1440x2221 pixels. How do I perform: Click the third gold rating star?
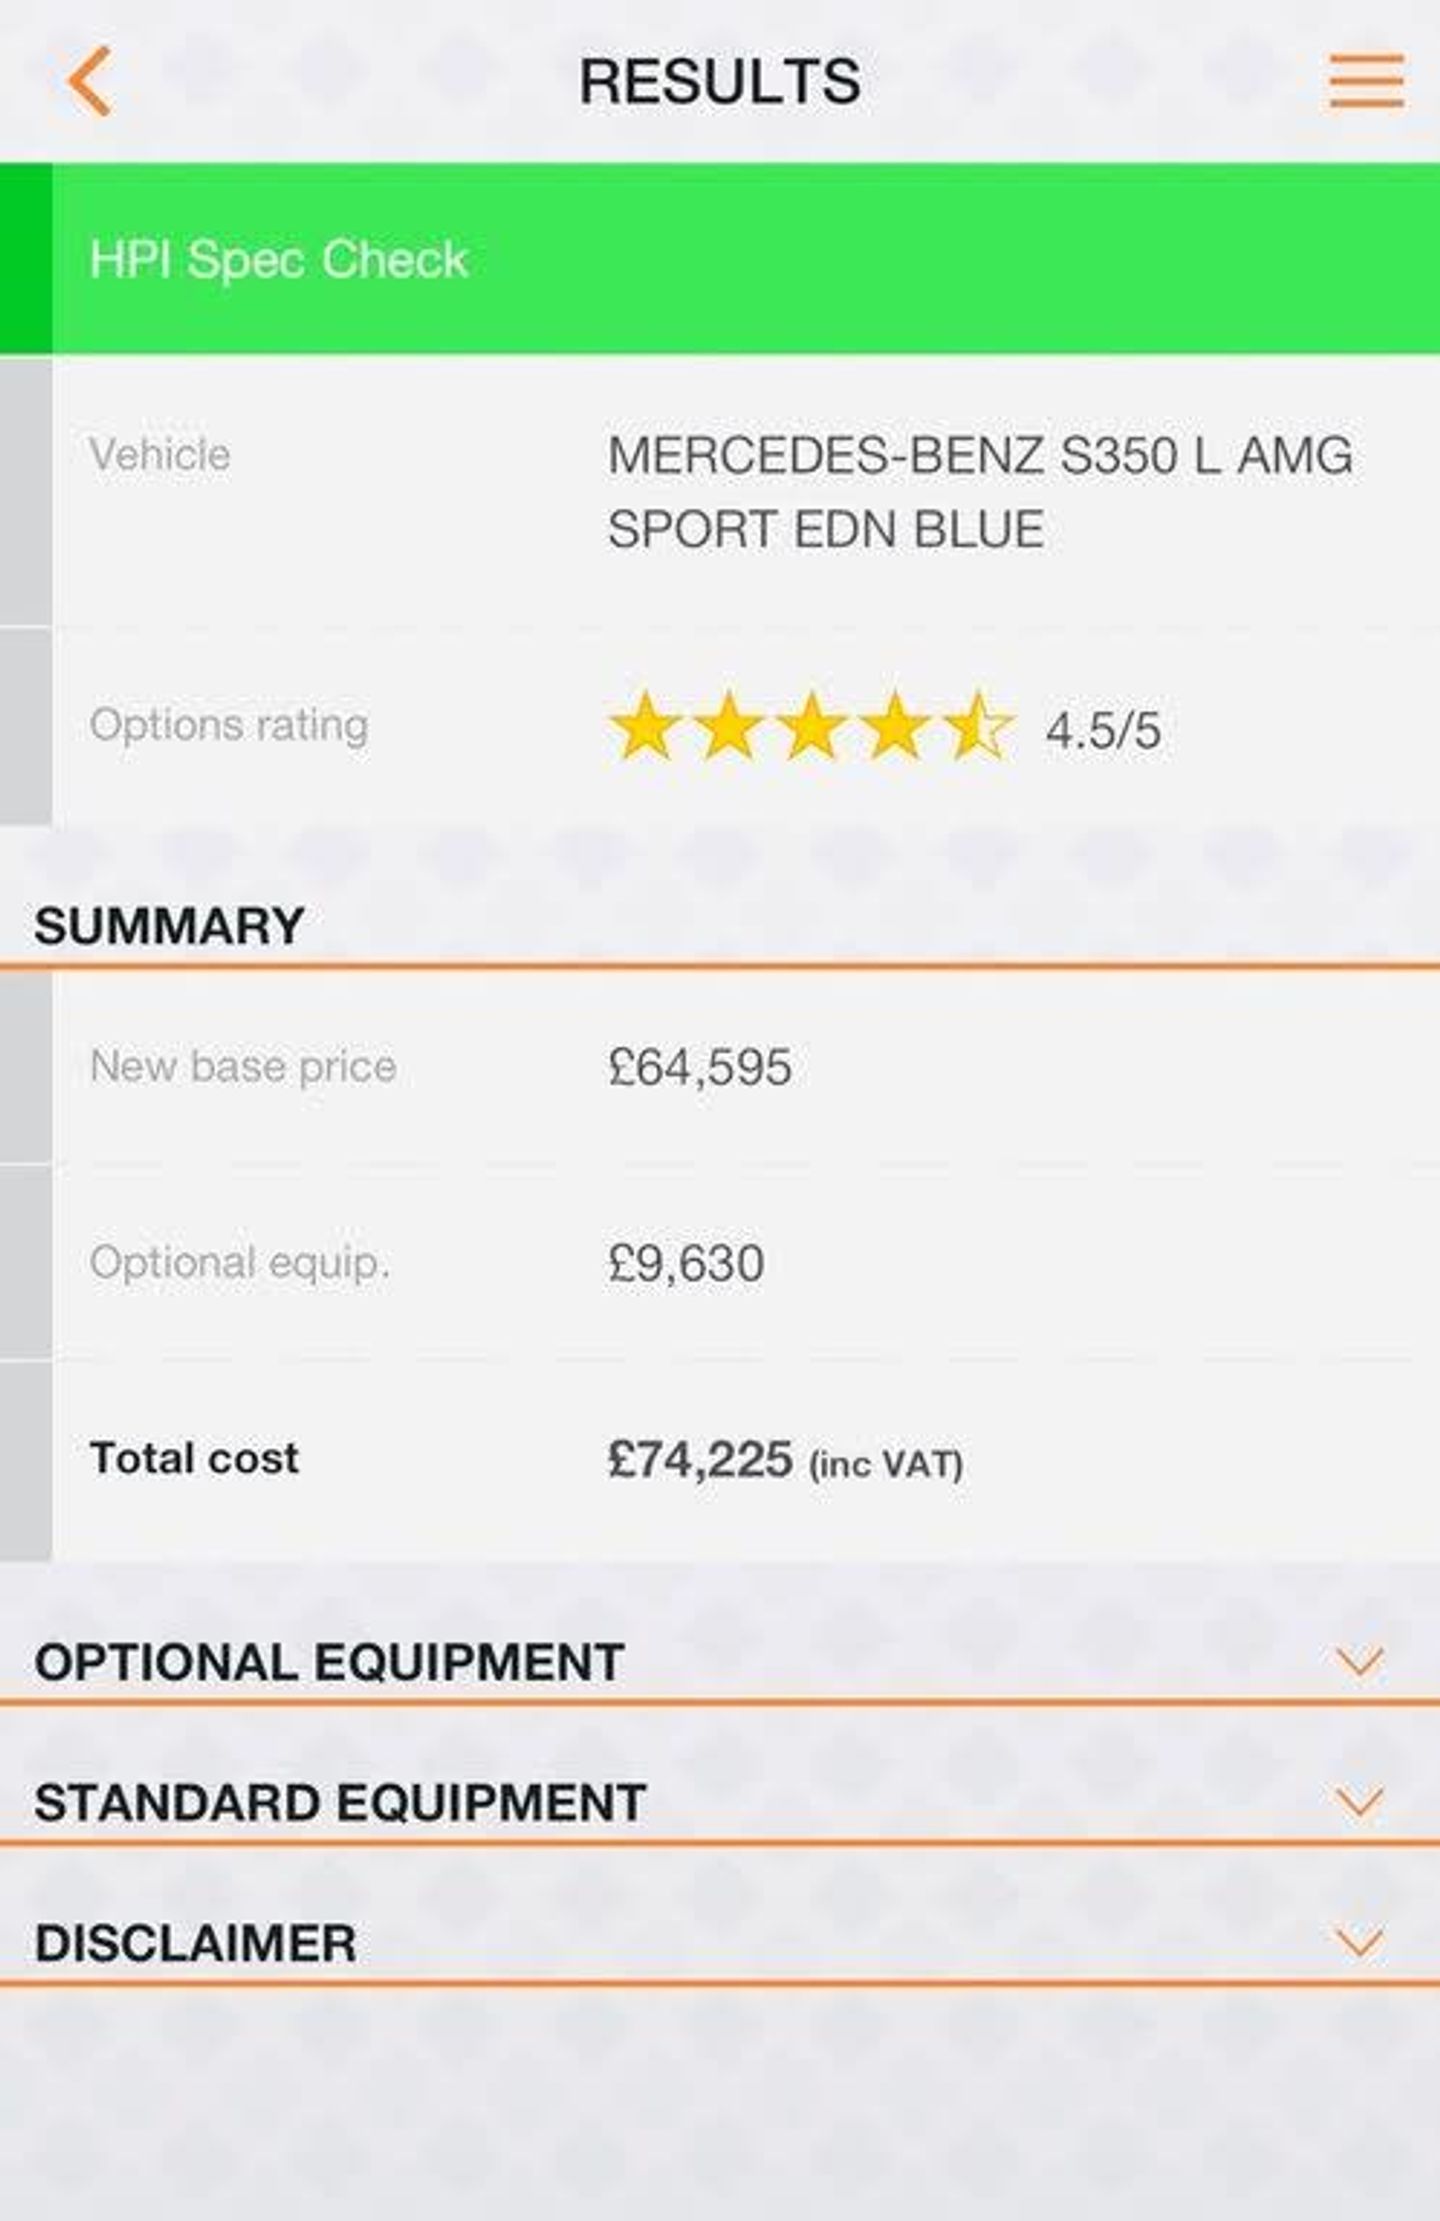812,727
